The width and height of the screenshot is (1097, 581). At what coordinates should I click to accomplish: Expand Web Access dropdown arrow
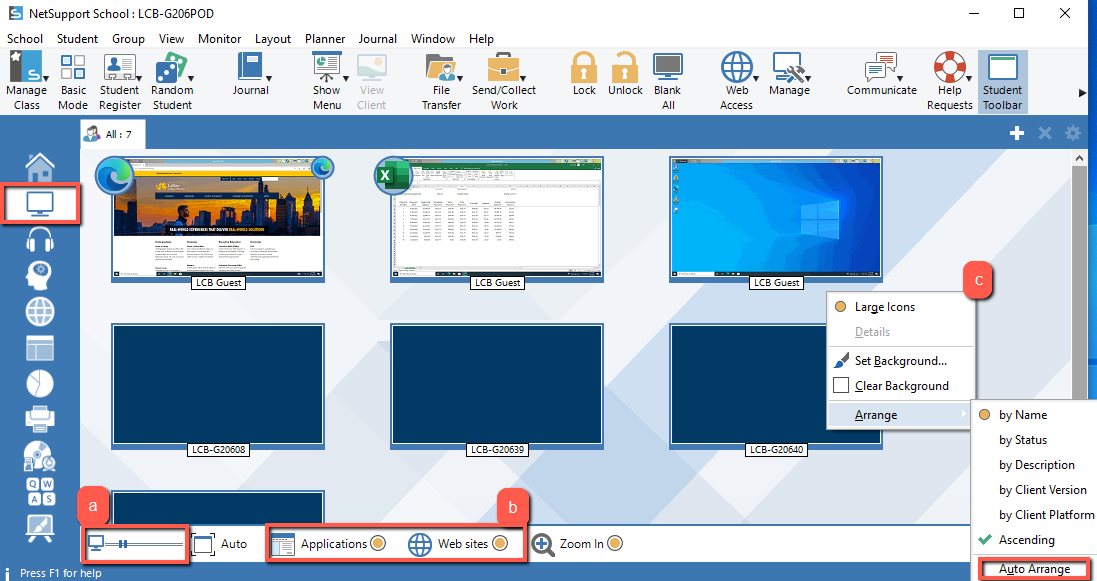coord(756,78)
